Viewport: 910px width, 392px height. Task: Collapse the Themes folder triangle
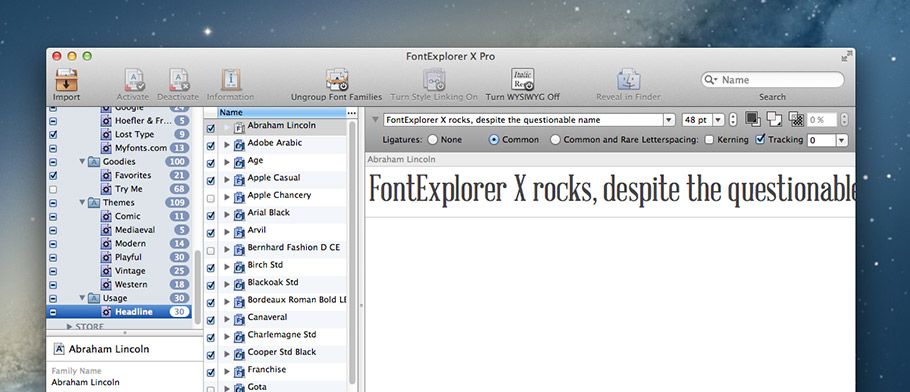(x=82, y=203)
